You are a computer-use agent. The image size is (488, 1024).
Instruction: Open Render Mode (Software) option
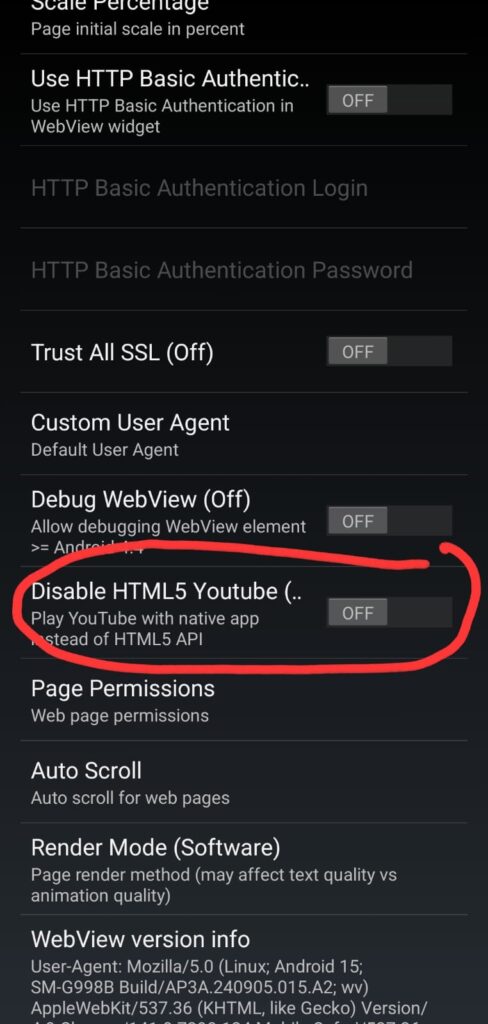click(x=244, y=871)
